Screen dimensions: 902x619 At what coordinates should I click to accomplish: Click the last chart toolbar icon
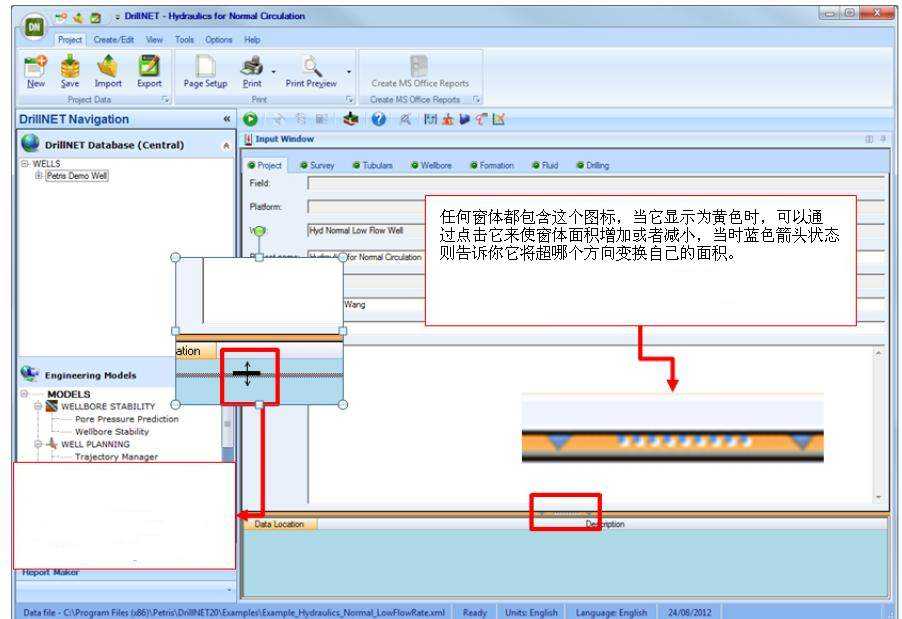click(x=499, y=119)
